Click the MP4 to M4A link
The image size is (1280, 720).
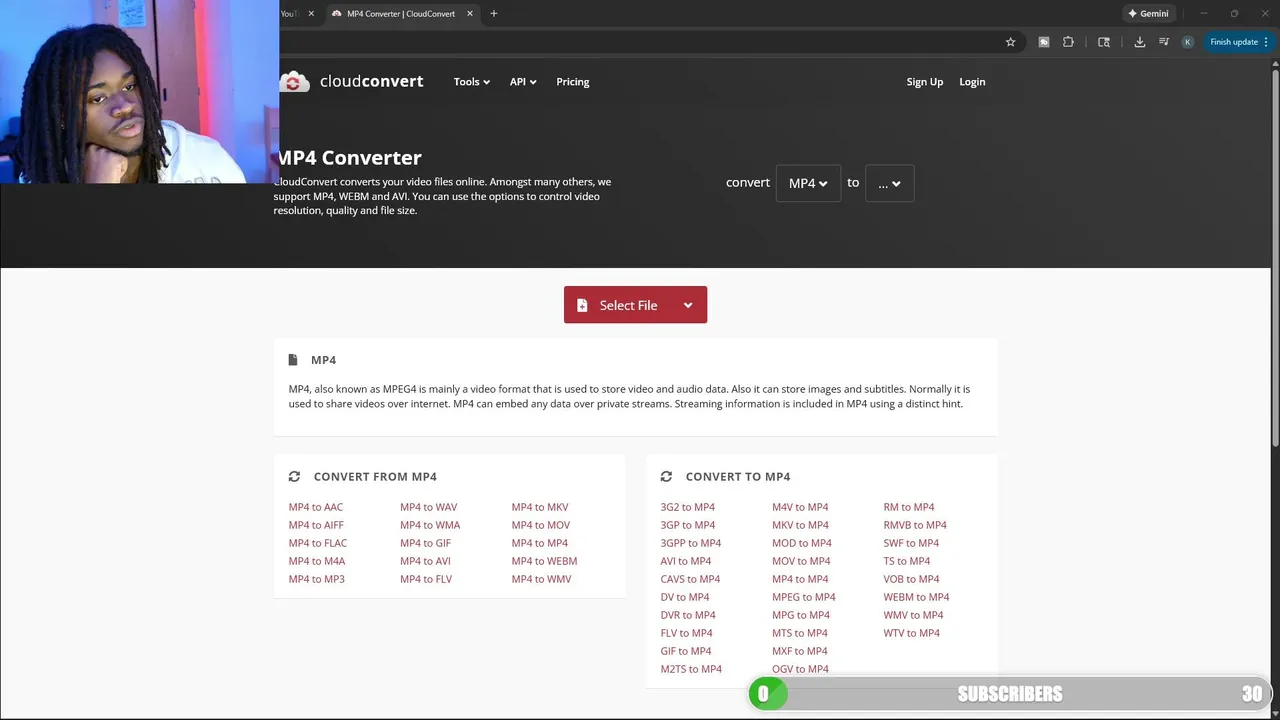point(317,561)
